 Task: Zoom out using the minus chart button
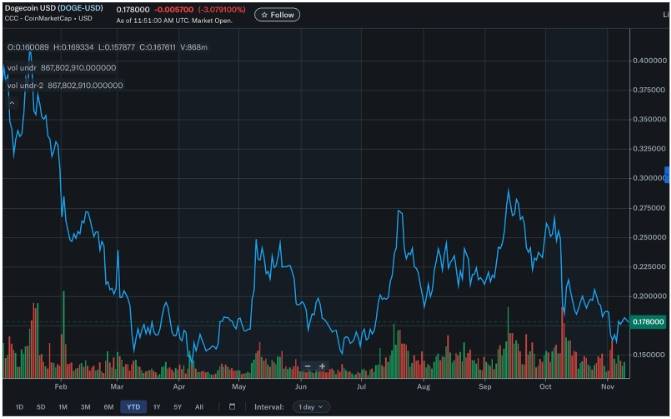point(309,366)
